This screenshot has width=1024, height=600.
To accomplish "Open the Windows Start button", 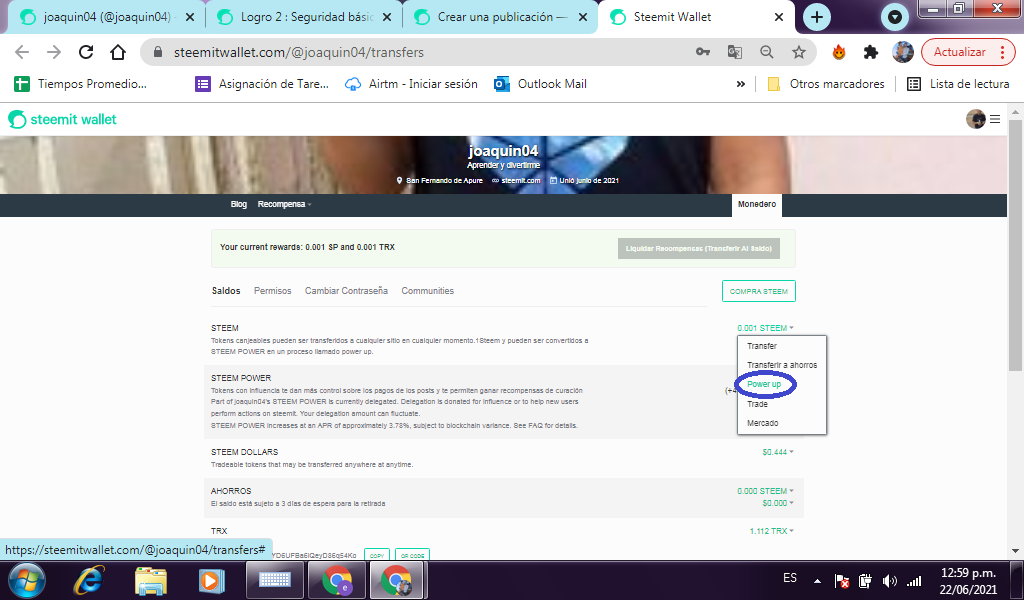I will [x=27, y=580].
